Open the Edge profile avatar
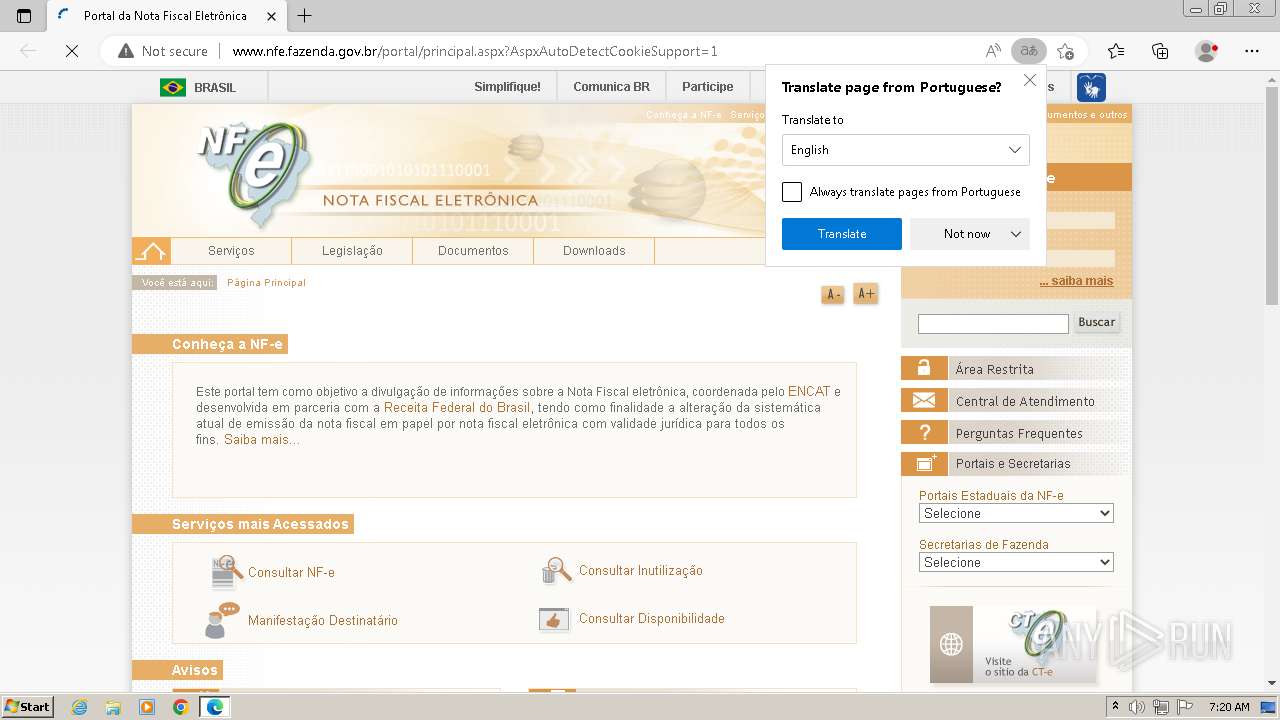 [x=1207, y=51]
